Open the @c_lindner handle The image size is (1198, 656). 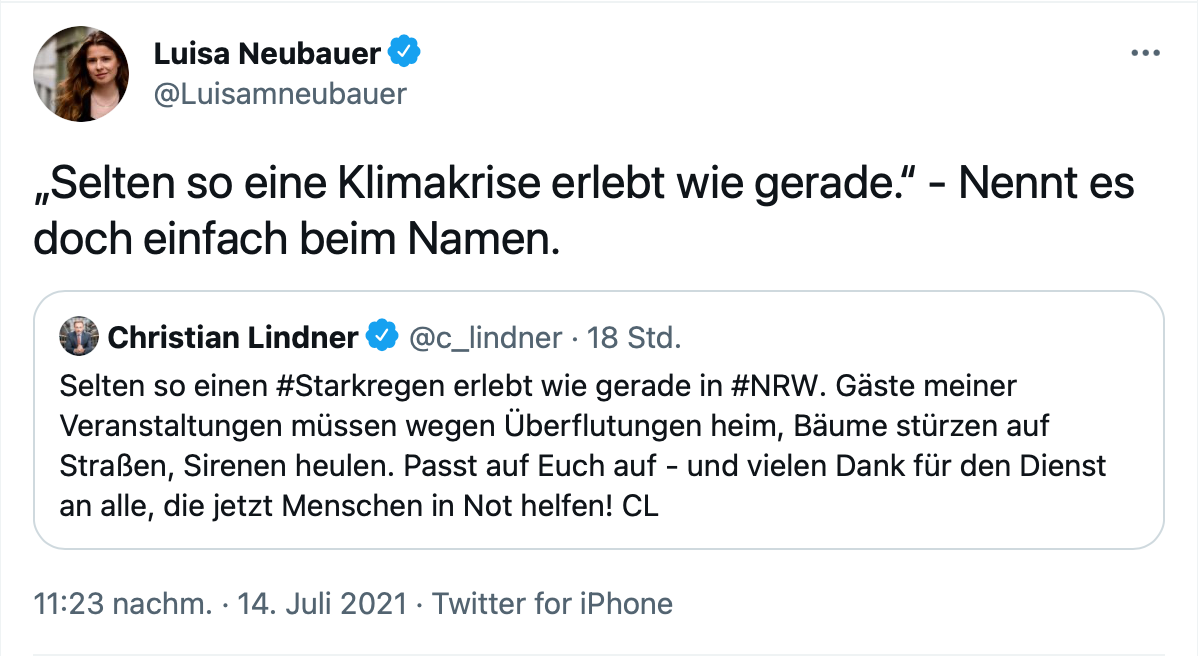click(x=486, y=338)
